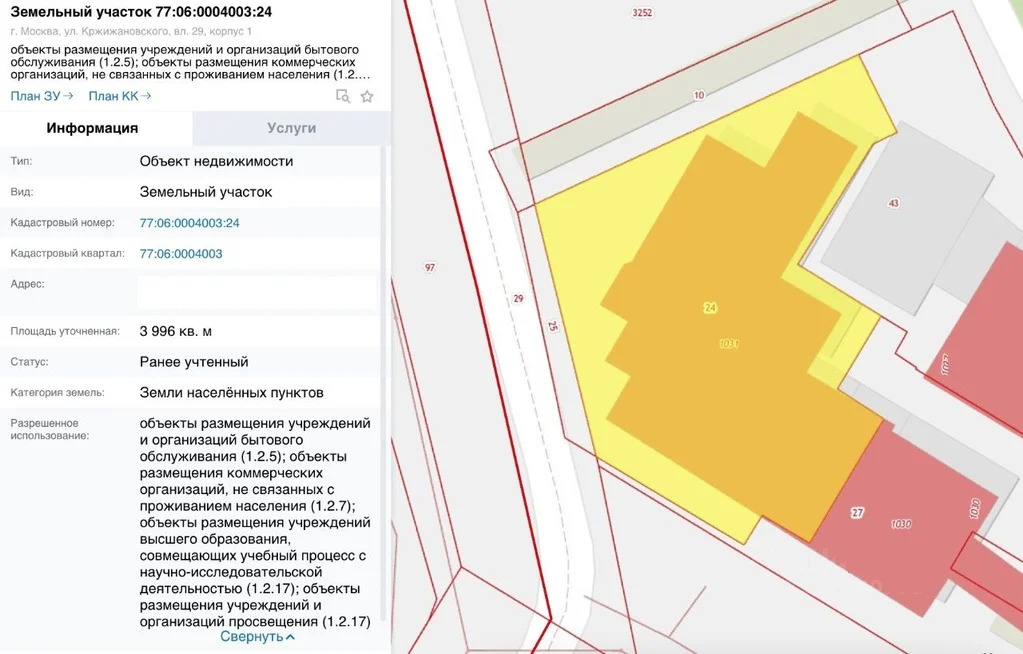1023x654 pixels.
Task: Click the empty Адрес field
Action: [x=257, y=292]
